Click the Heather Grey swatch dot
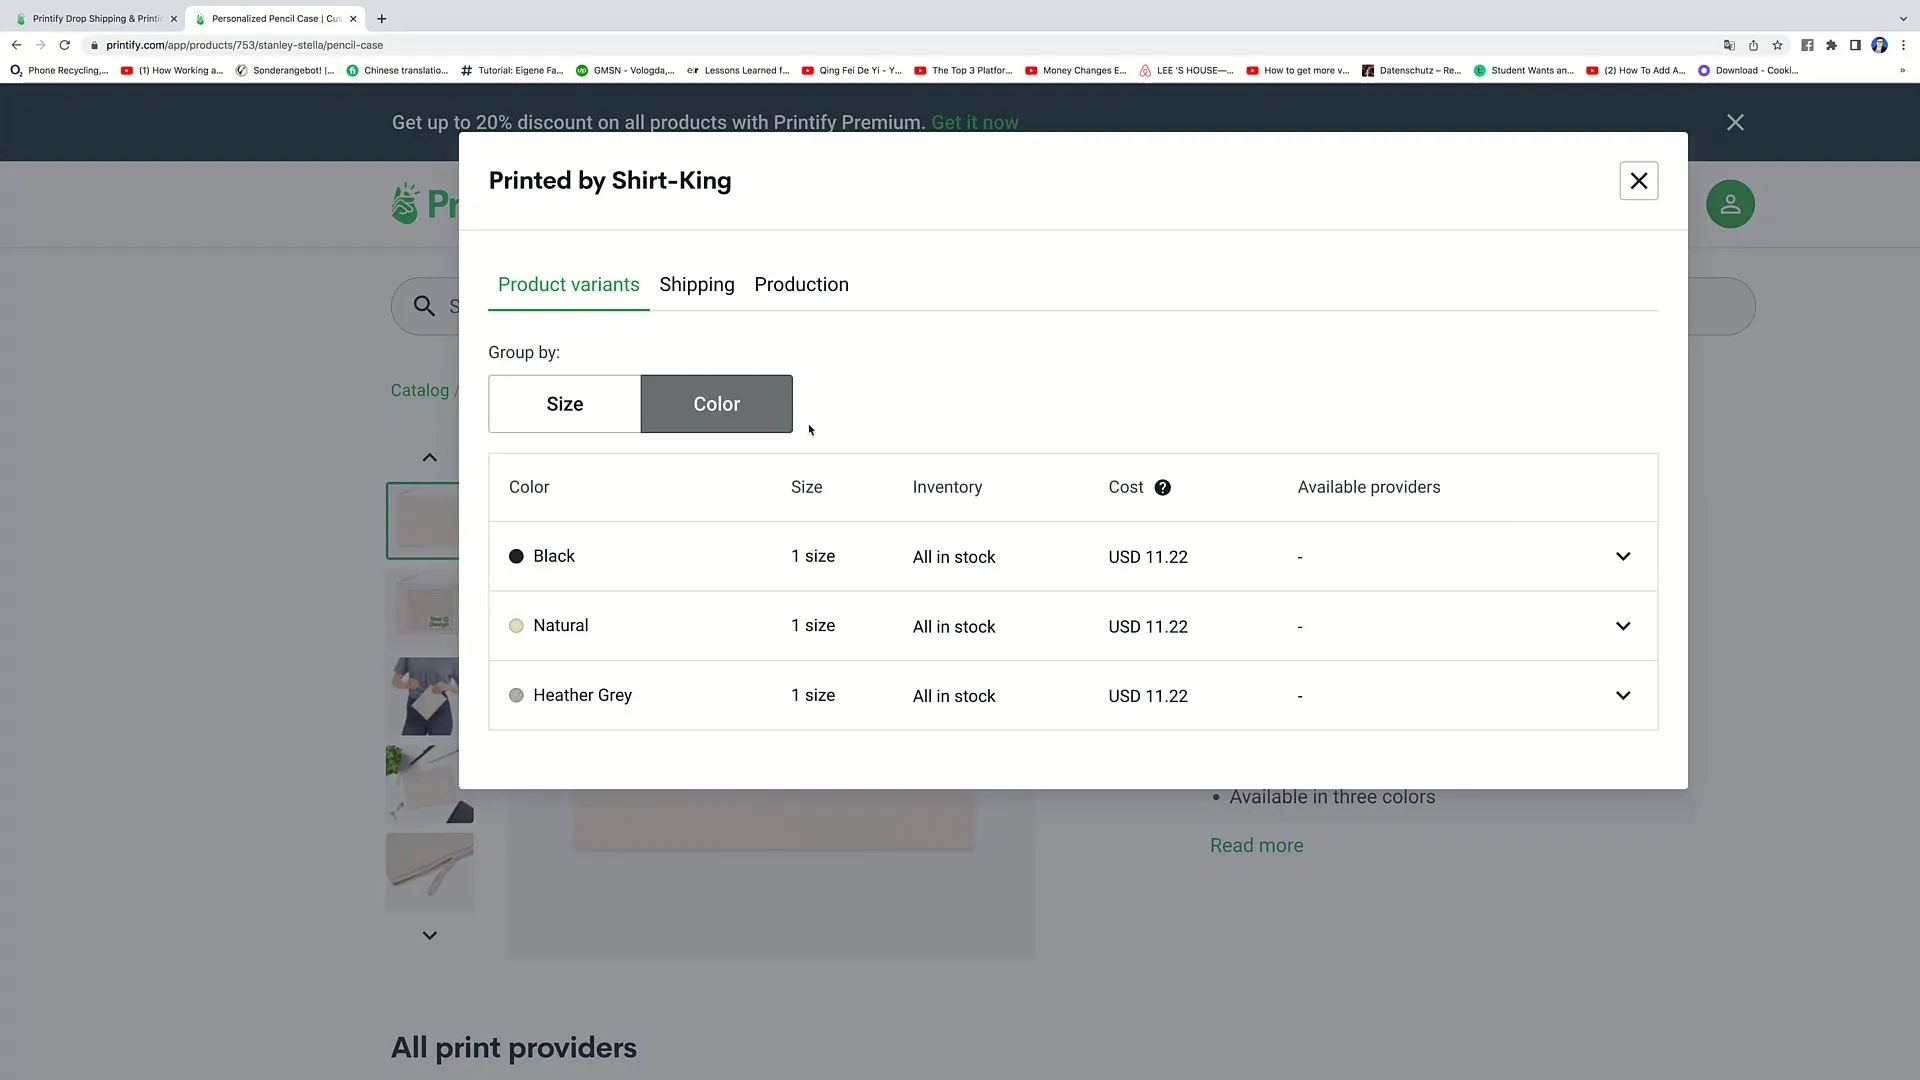This screenshot has height=1080, width=1920. 516,696
